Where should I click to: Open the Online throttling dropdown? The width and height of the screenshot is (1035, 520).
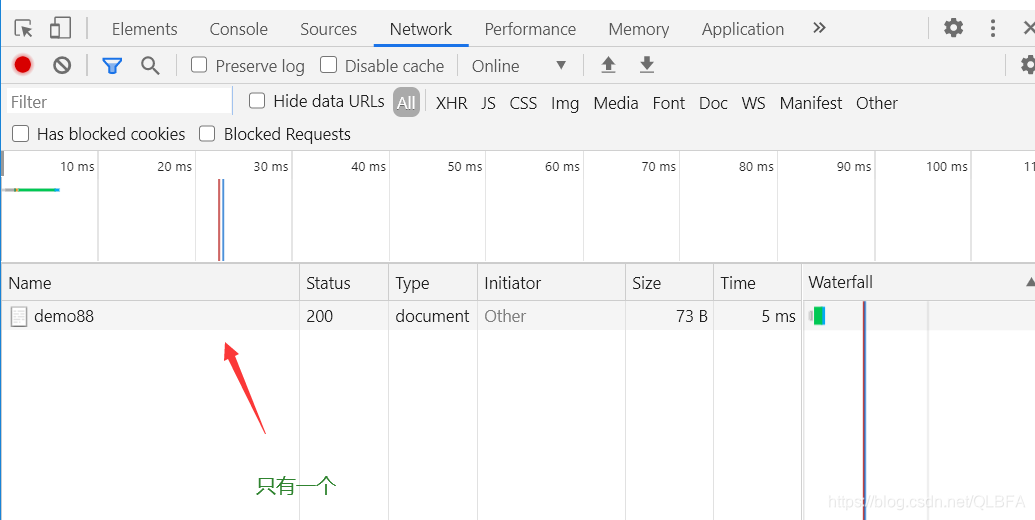click(519, 65)
